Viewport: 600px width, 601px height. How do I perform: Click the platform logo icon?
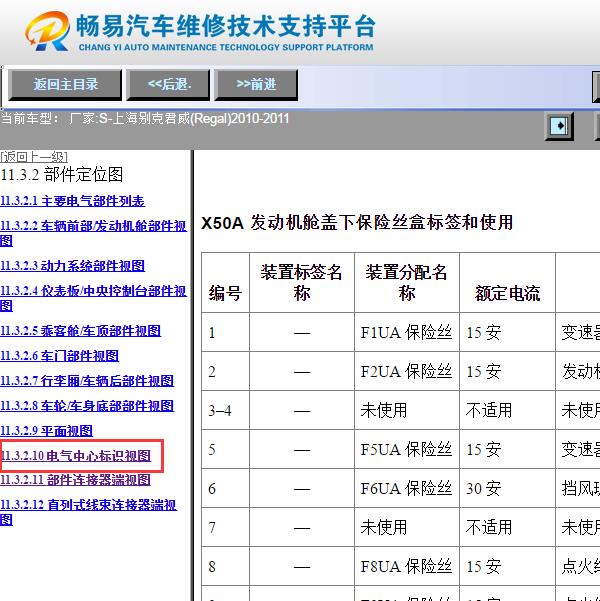(48, 31)
